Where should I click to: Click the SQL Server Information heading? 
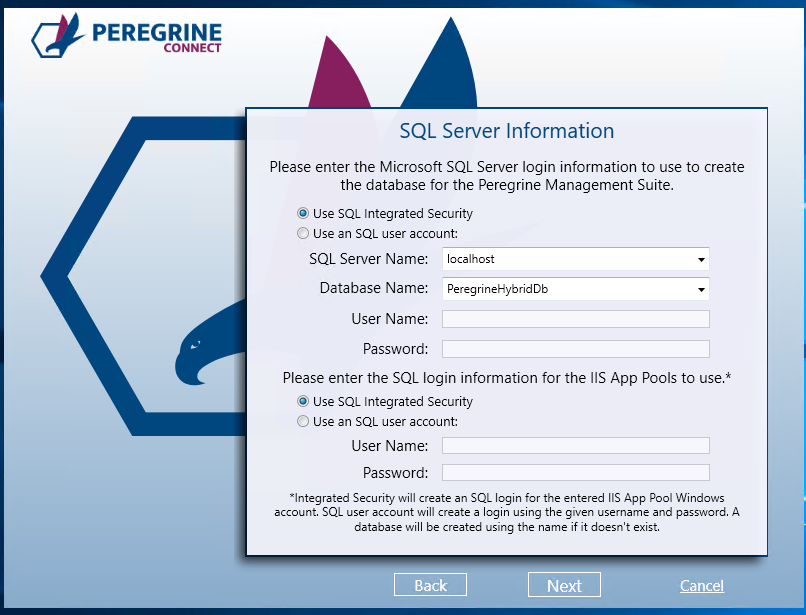[507, 131]
